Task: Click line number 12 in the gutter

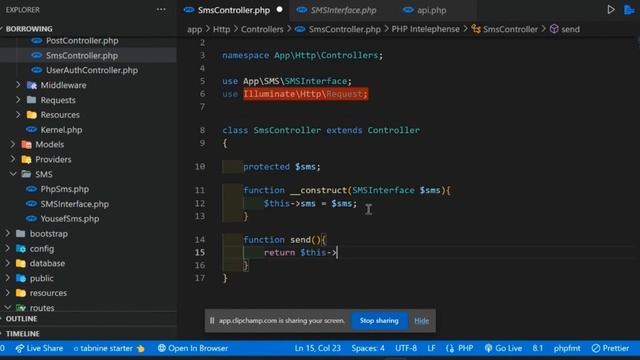Action: [x=200, y=203]
